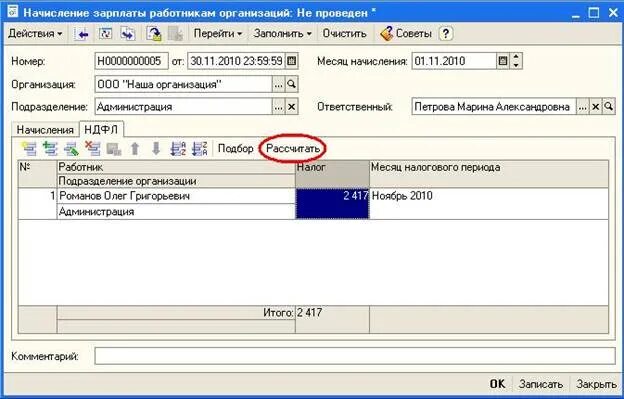
Task: Click the Подбор button
Action: coord(236,149)
